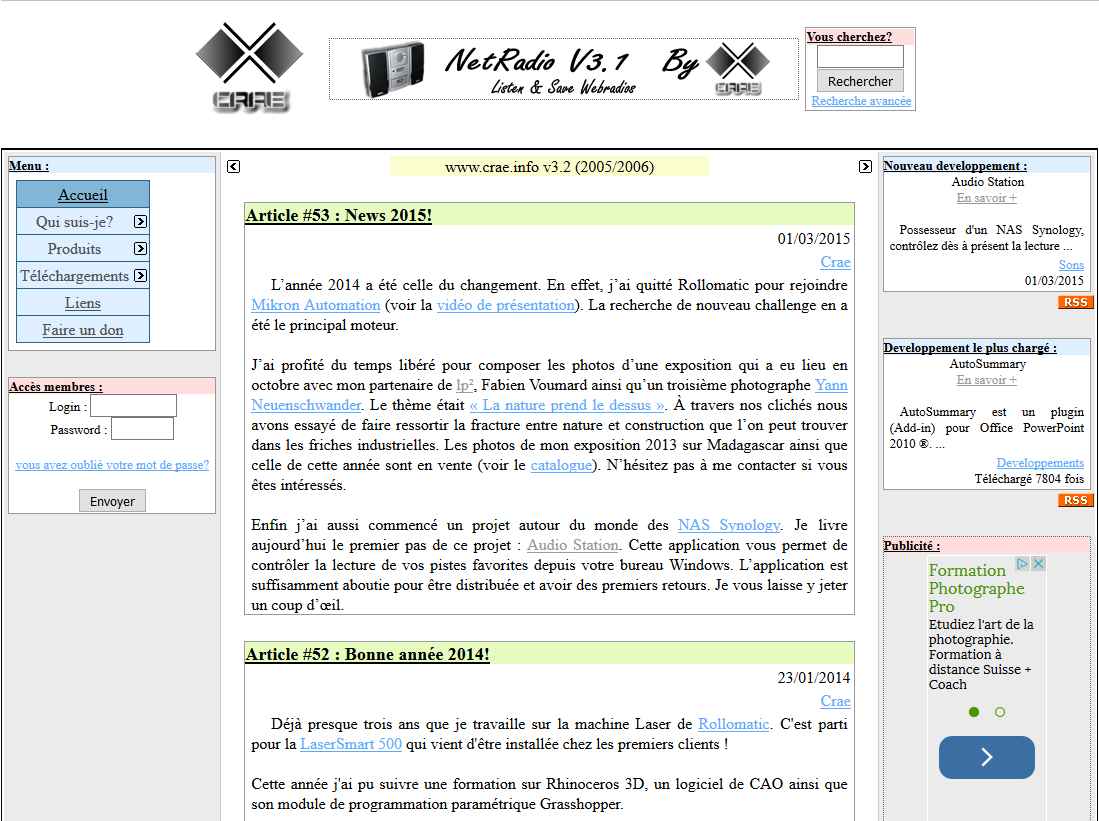The height and width of the screenshot is (821, 1099).
Task: Open the Faire un don menu item
Action: coord(83,330)
